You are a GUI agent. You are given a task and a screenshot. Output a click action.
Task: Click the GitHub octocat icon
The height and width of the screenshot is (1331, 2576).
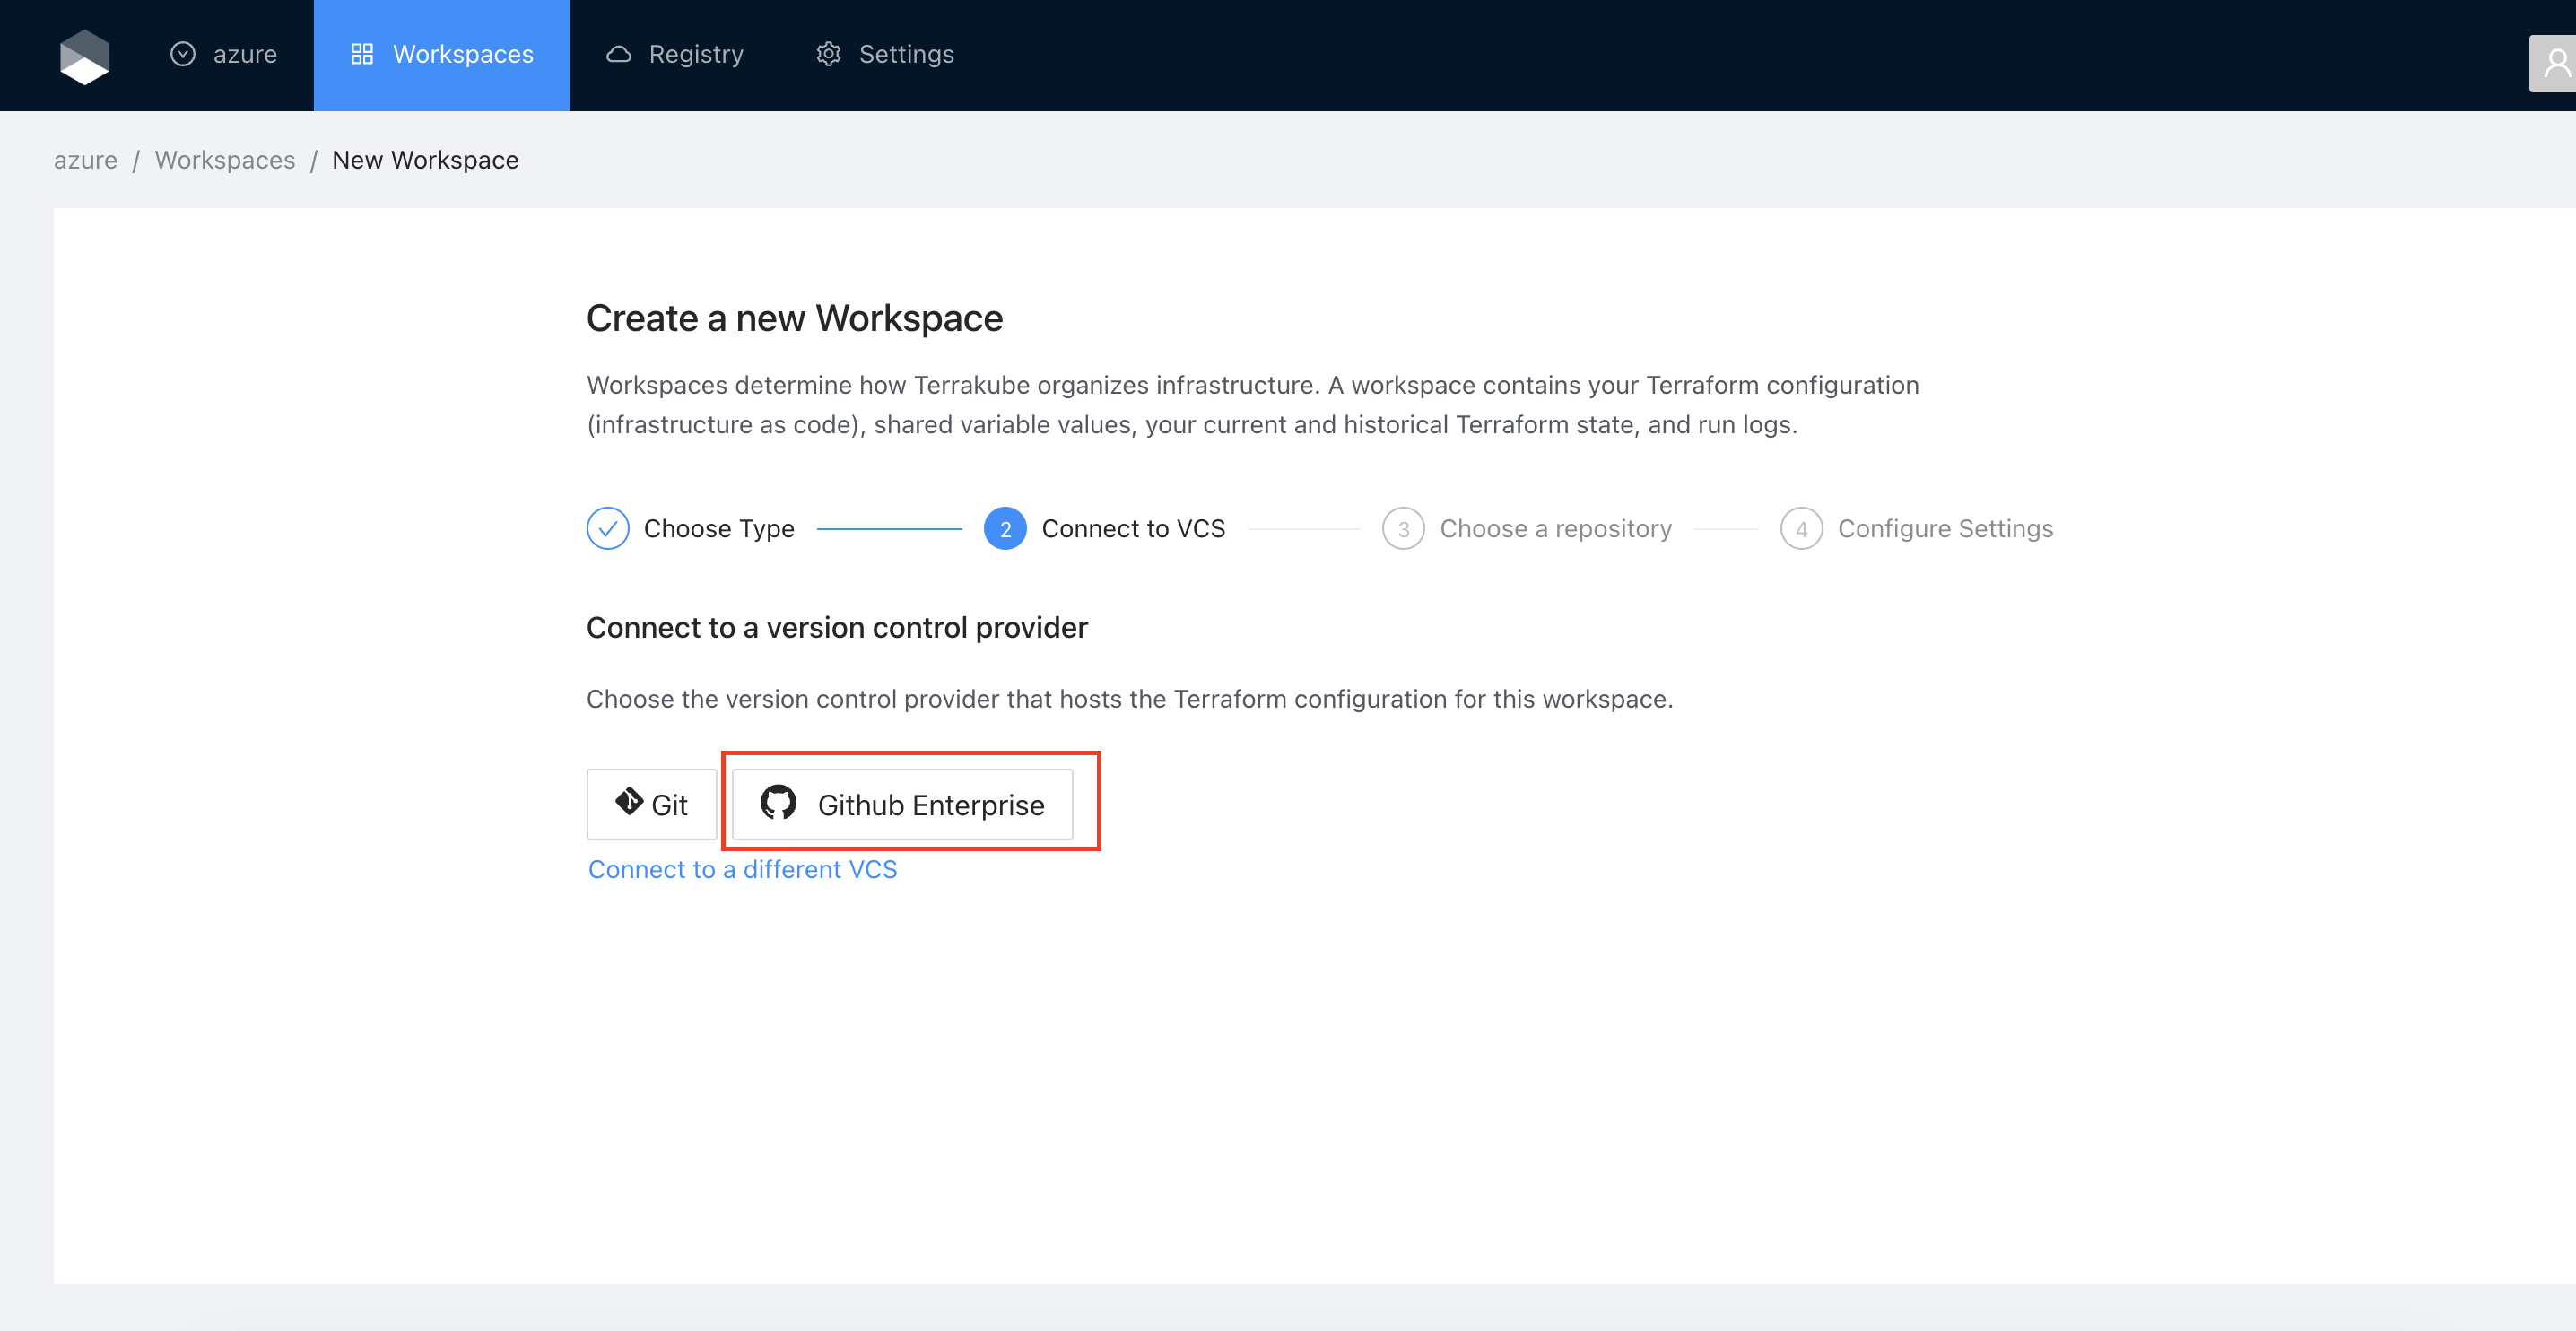[778, 802]
